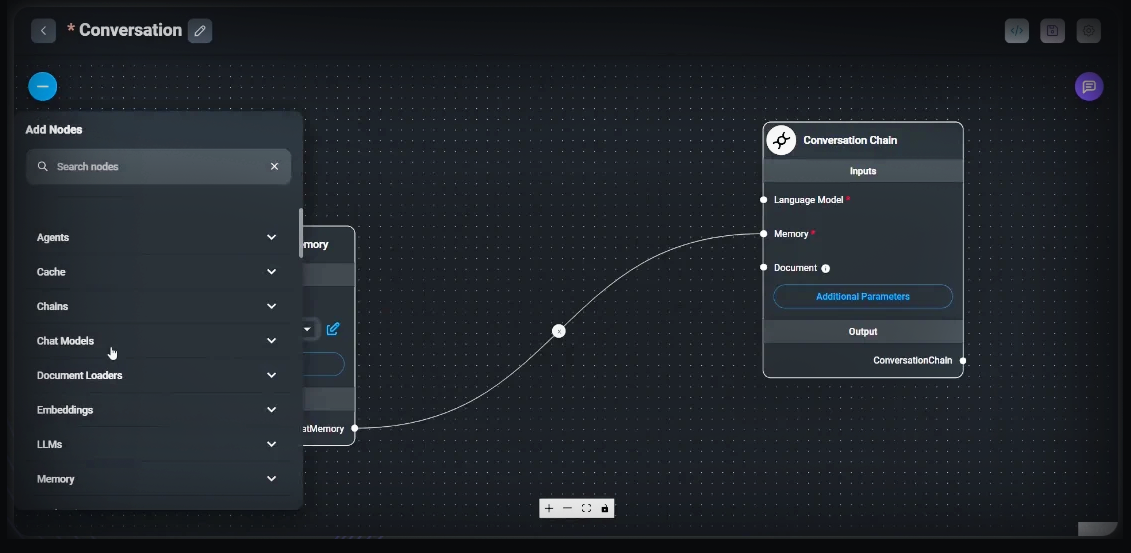This screenshot has height=553, width=1131.
Task: Click Document info icon
Action: [x=826, y=268]
